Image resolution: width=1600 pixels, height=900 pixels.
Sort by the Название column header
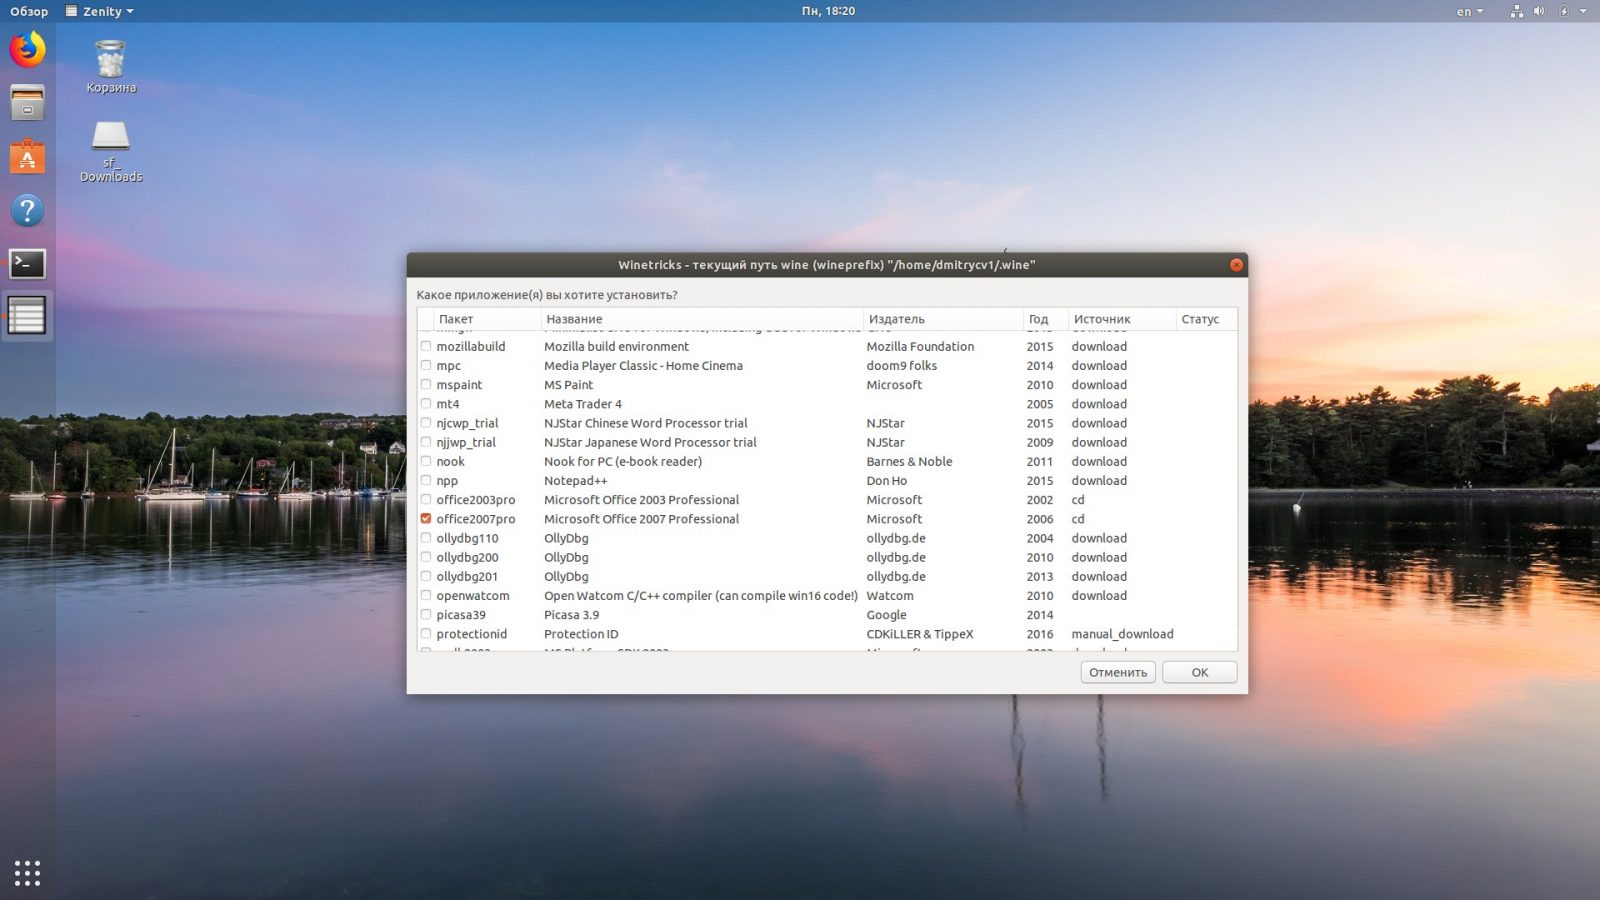pos(701,319)
